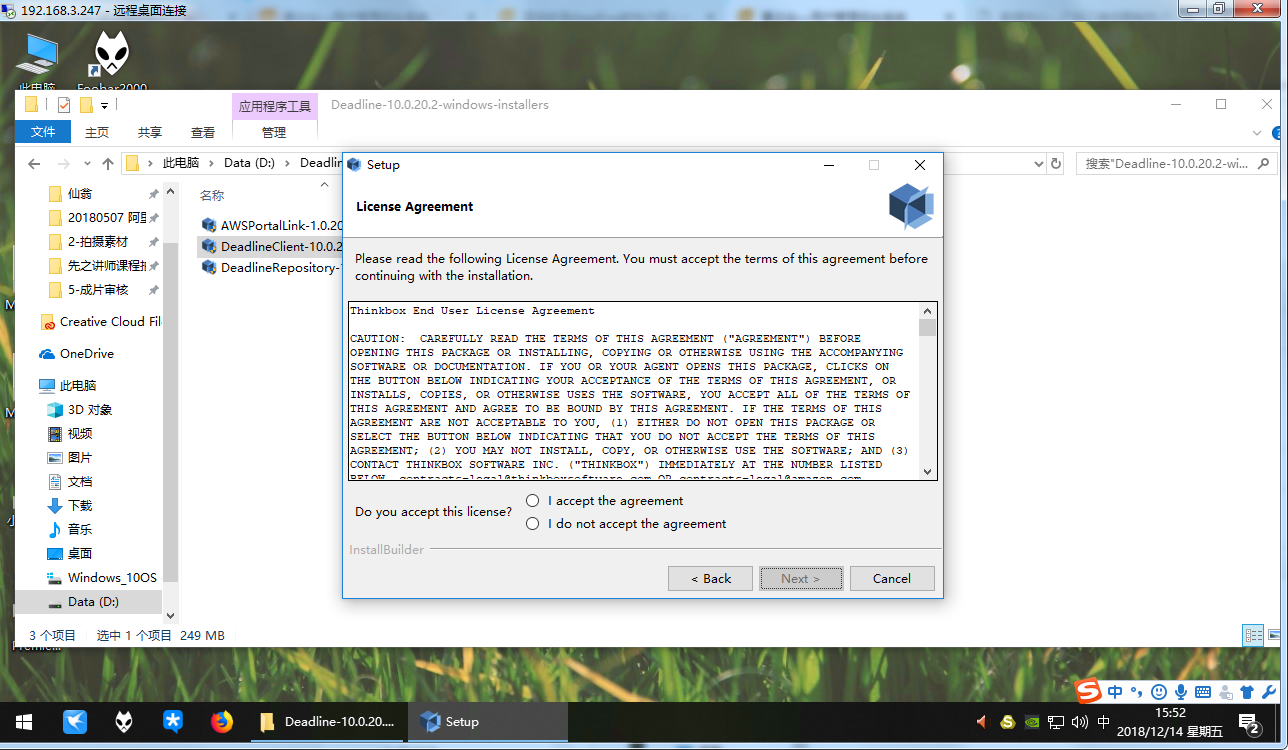This screenshot has height=750, width=1288.
Task: Switch to details view in Explorer status bar
Action: 1253,635
